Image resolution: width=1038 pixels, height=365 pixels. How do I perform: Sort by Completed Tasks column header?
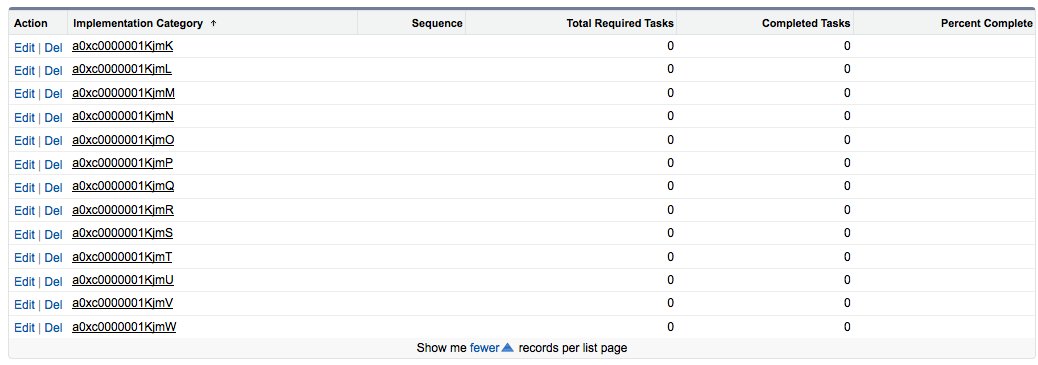[806, 23]
